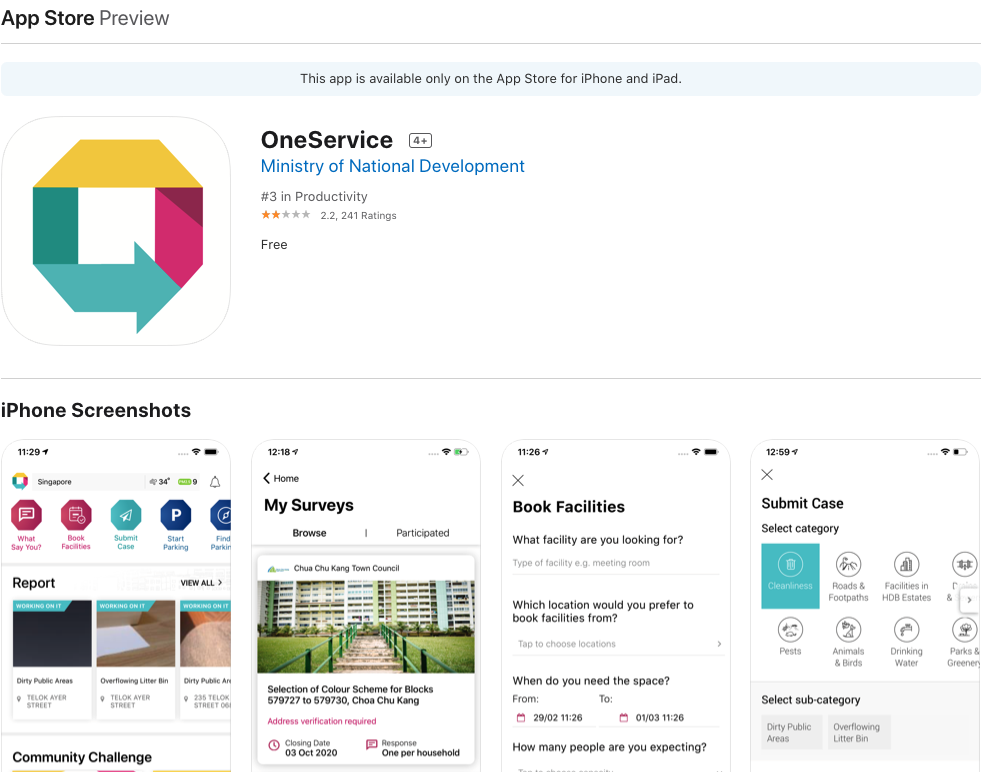Click VIEW ALL in Report section

tap(201, 582)
